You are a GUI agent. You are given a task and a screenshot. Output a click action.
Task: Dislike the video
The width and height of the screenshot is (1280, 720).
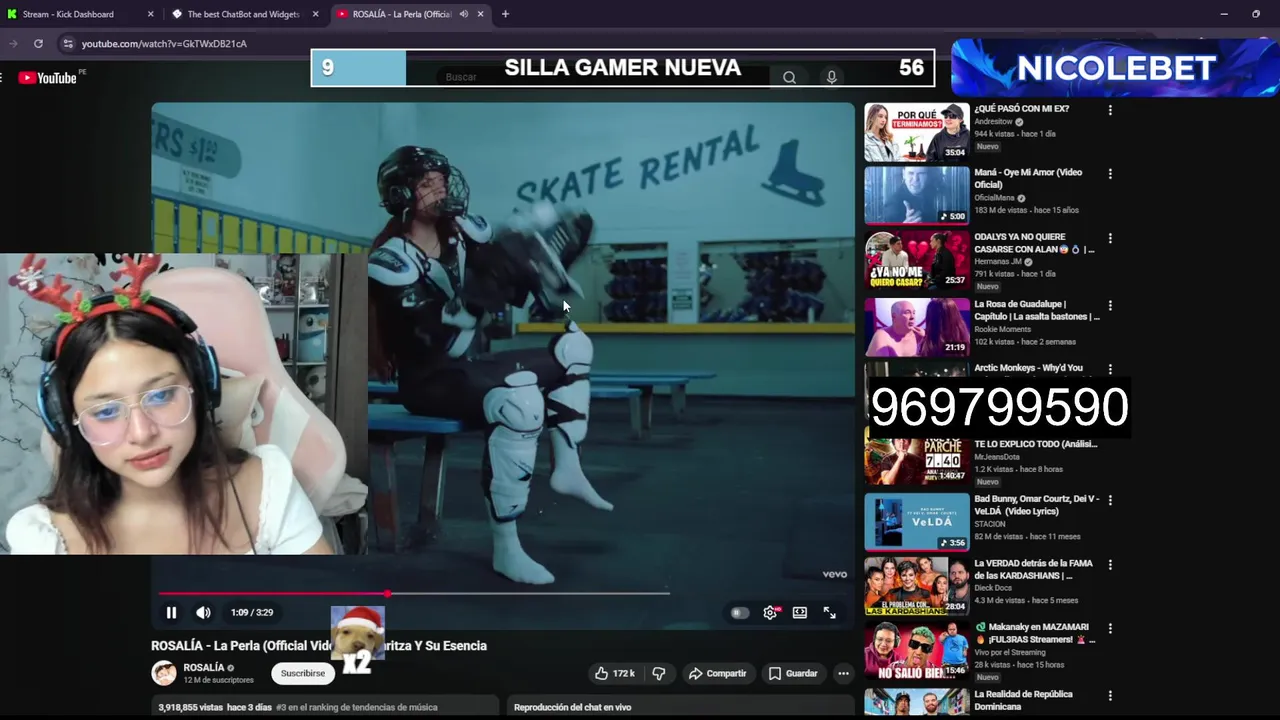click(x=659, y=673)
